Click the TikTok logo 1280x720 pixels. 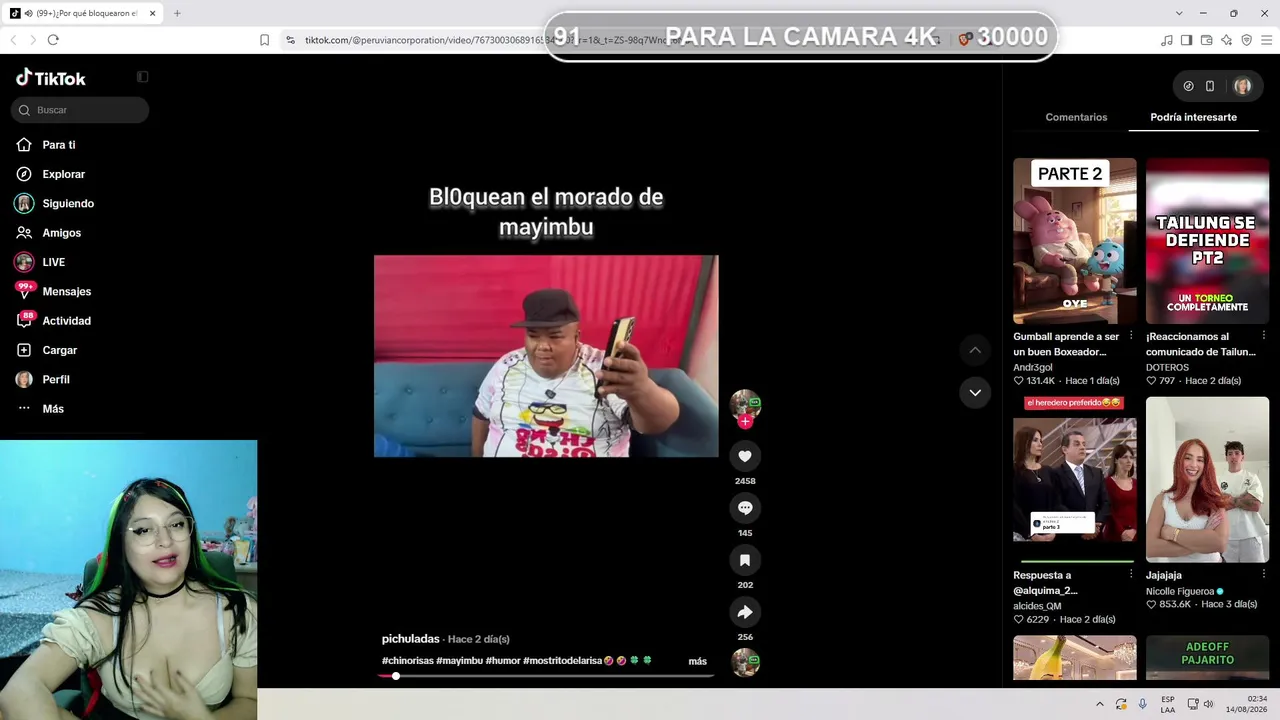coord(51,78)
